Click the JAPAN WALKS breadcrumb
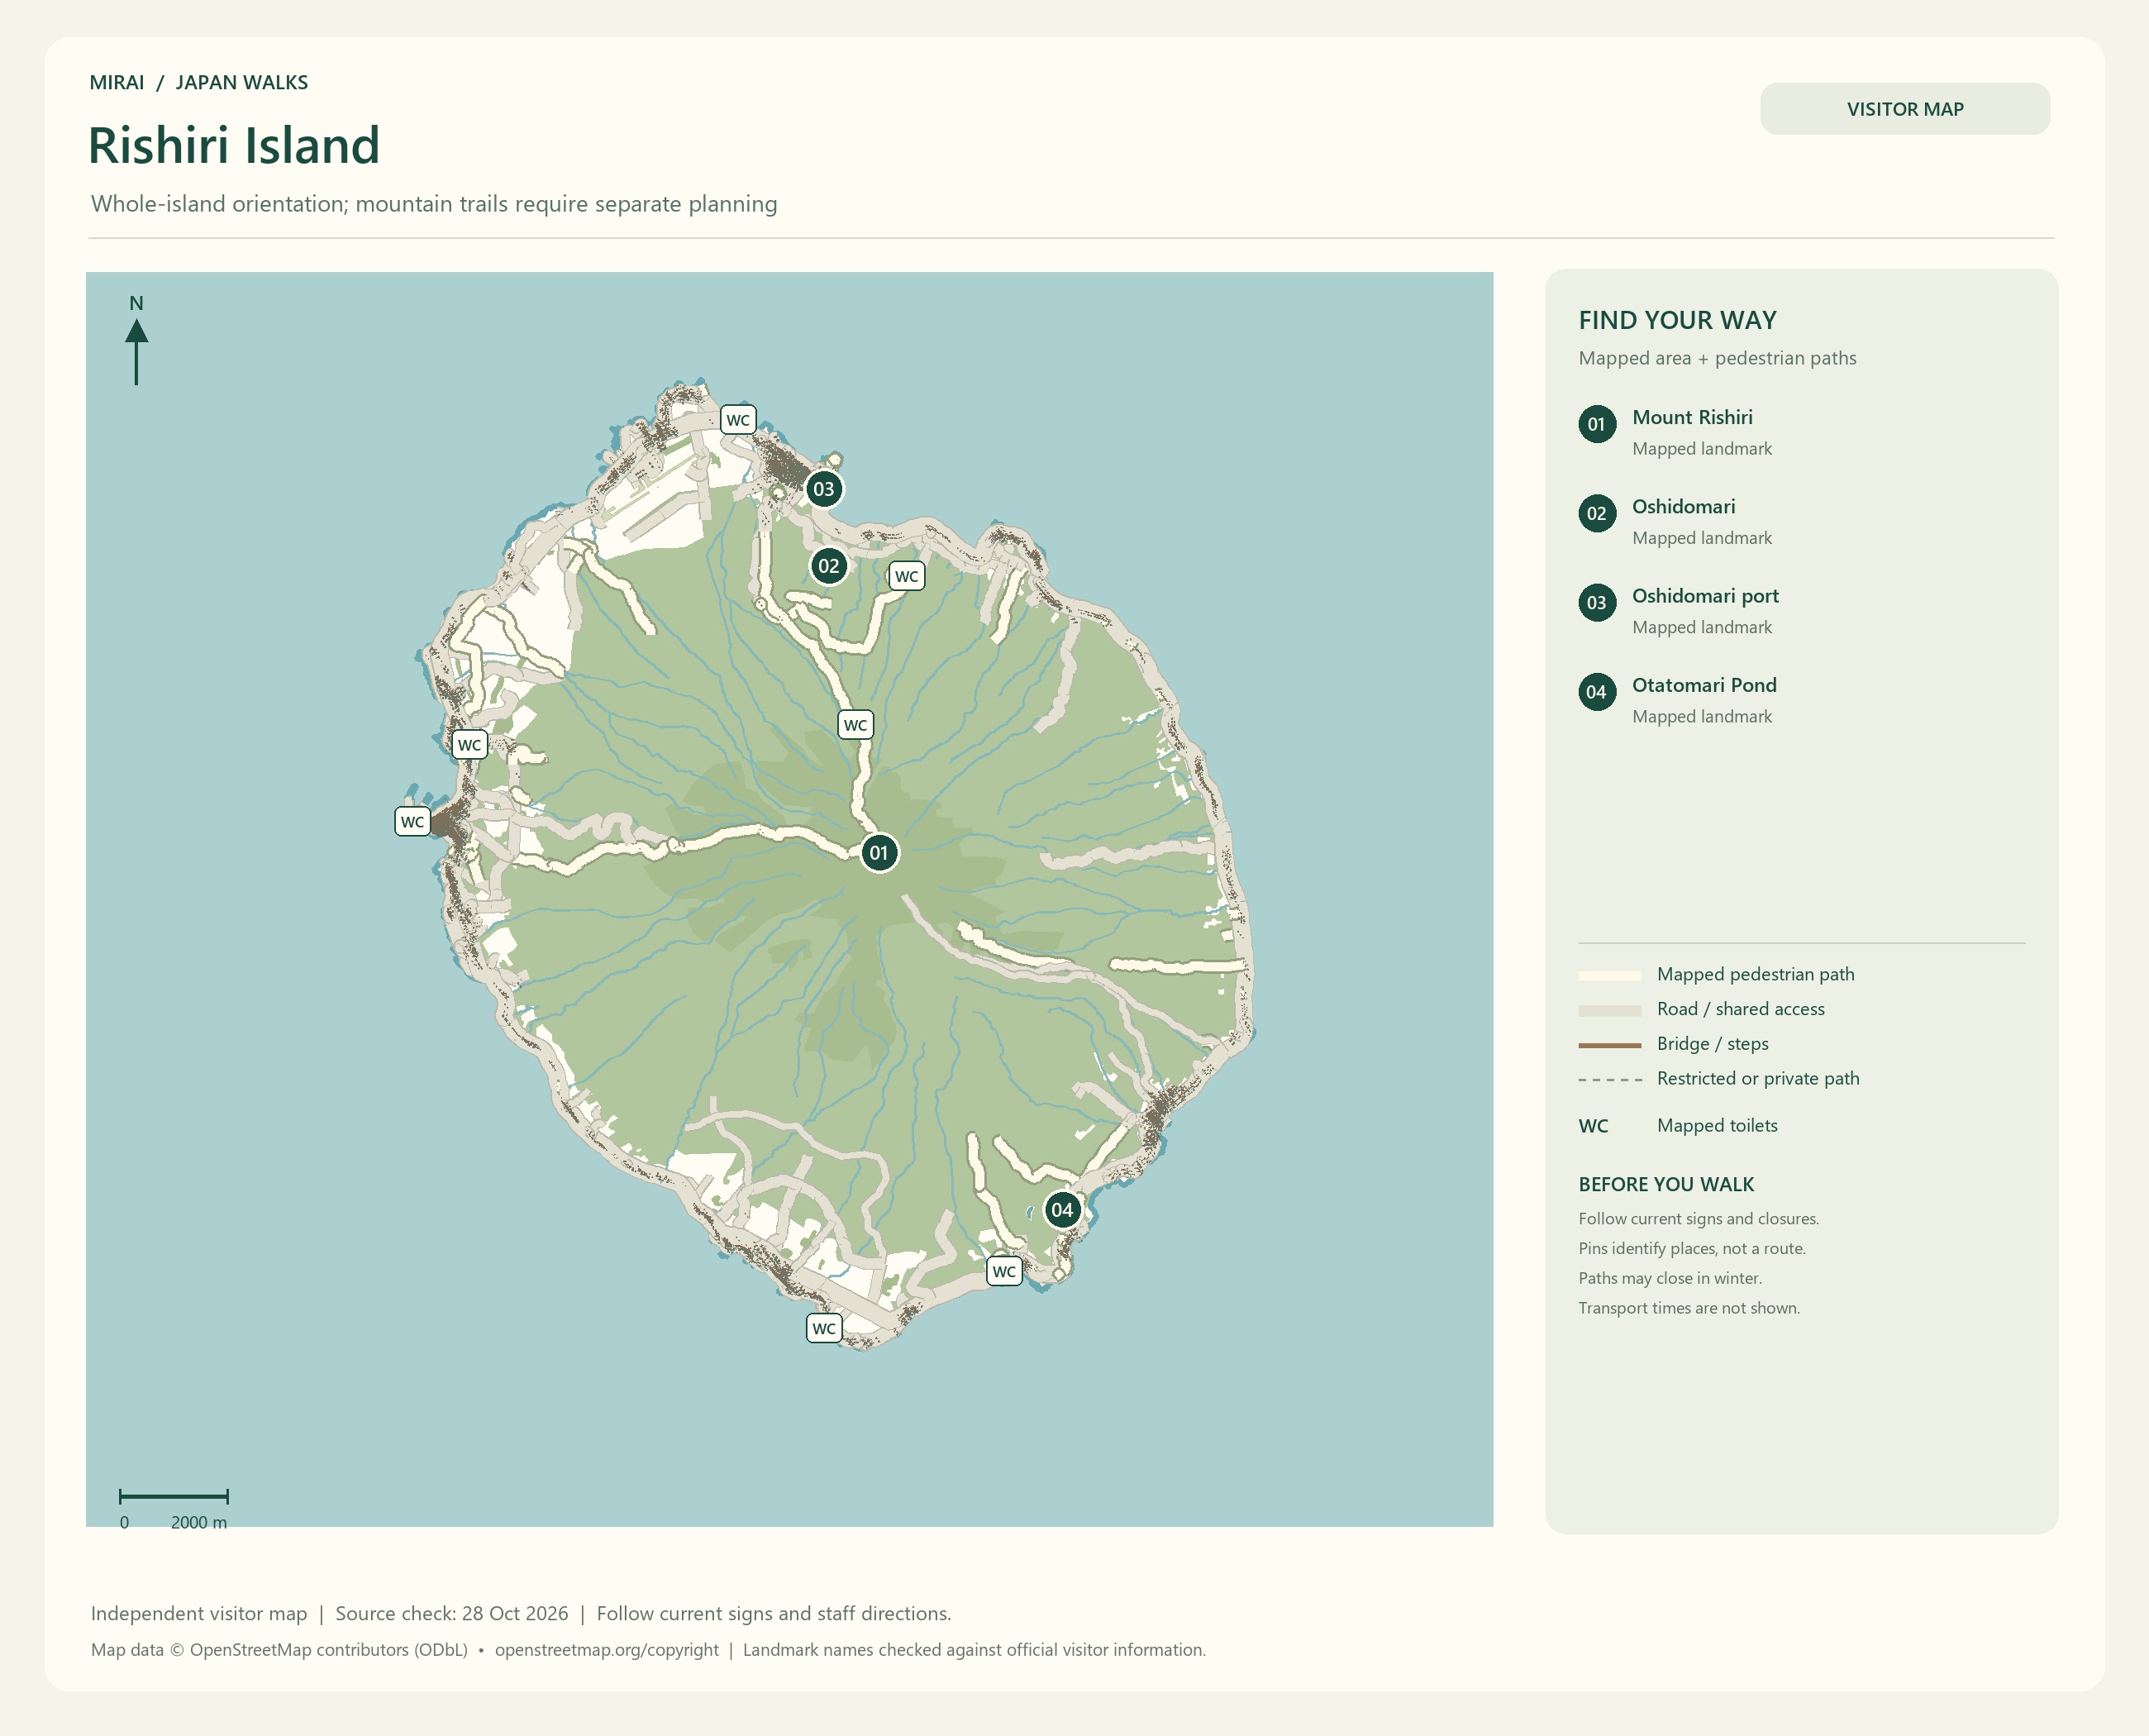The width and height of the screenshot is (2149, 1736). (x=242, y=83)
